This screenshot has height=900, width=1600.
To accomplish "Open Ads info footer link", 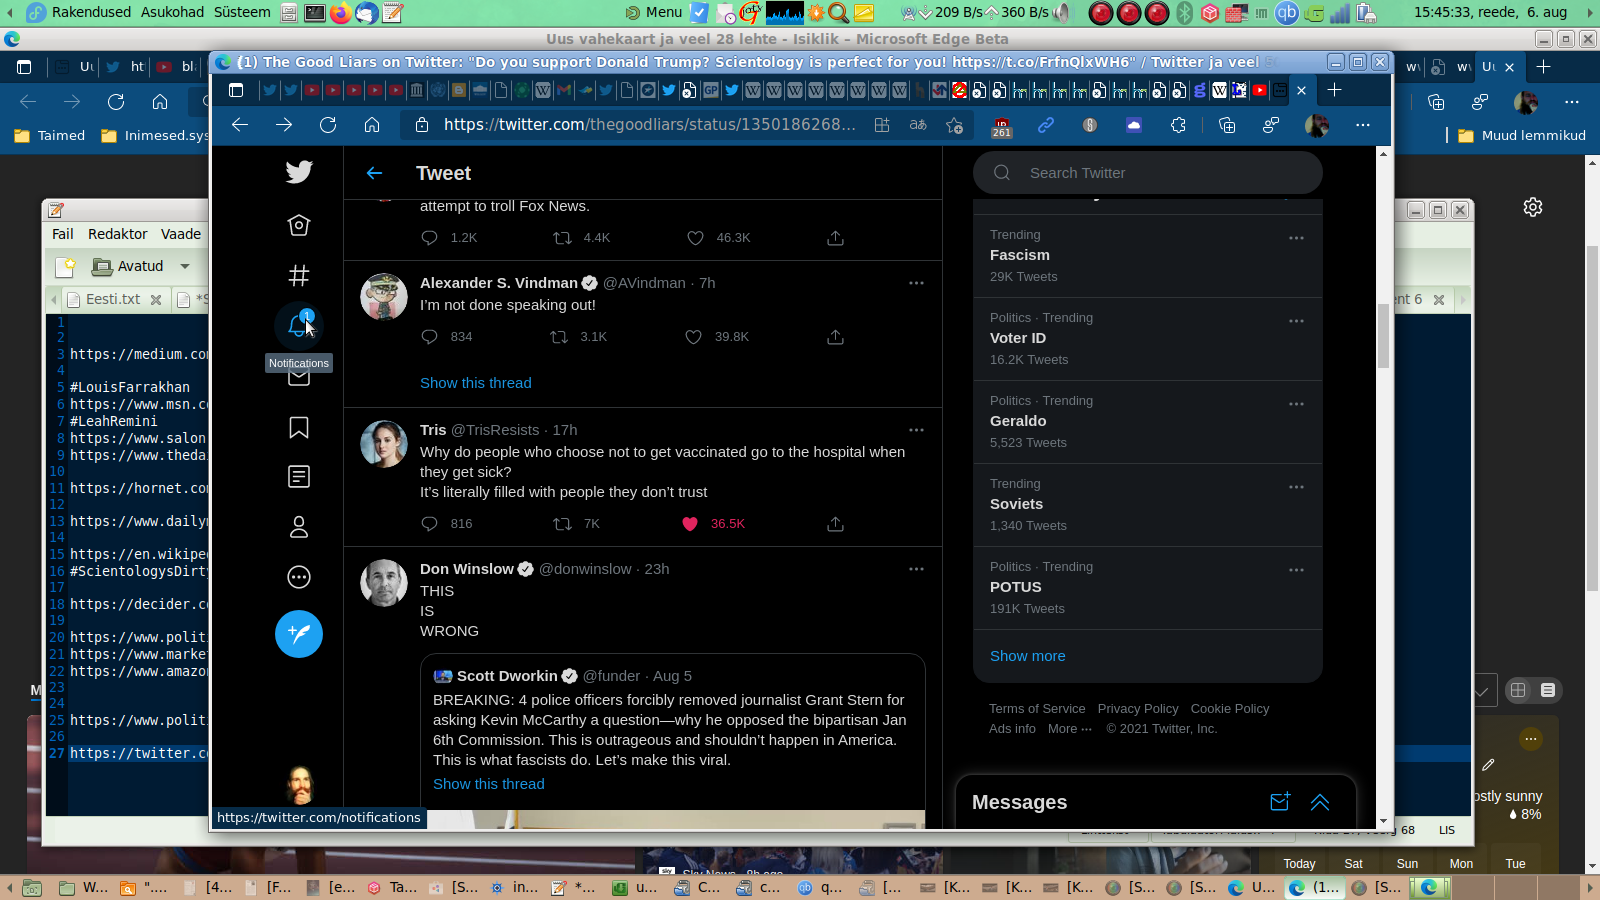I will point(1012,729).
